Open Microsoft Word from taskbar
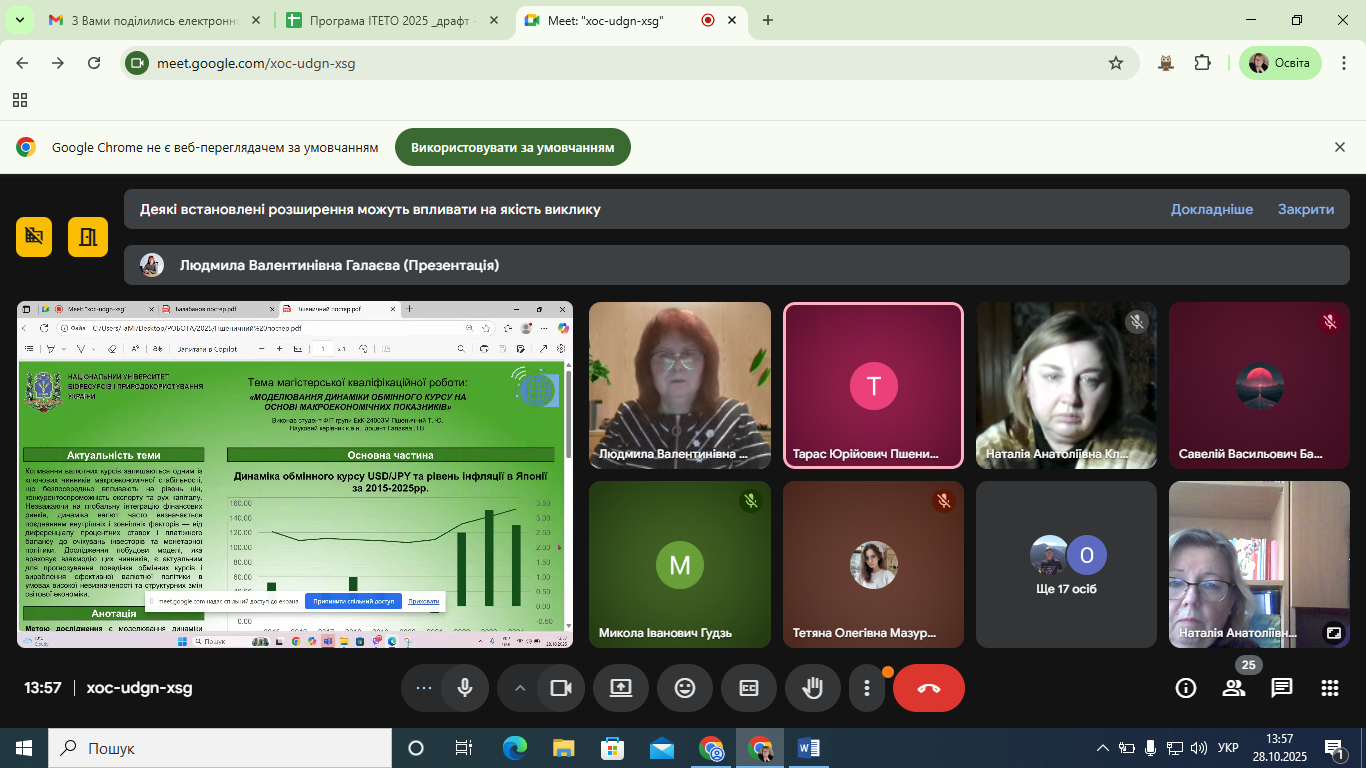 tap(809, 748)
